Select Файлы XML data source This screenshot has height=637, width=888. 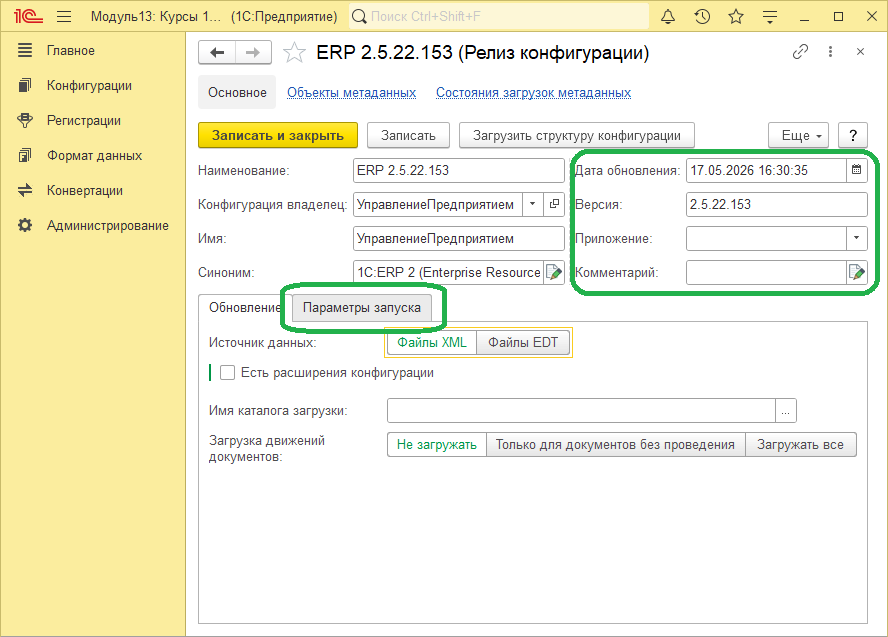click(432, 343)
